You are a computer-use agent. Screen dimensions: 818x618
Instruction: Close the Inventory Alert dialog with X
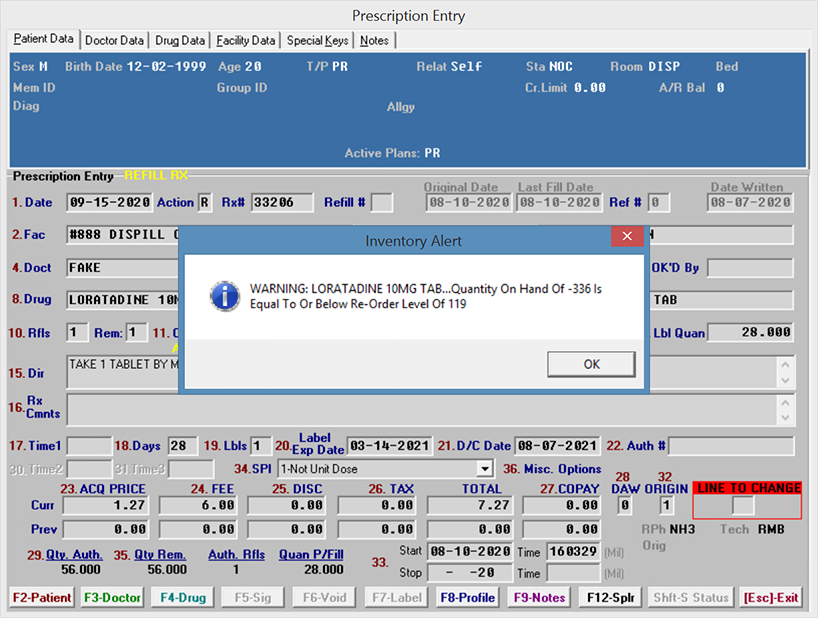point(626,237)
